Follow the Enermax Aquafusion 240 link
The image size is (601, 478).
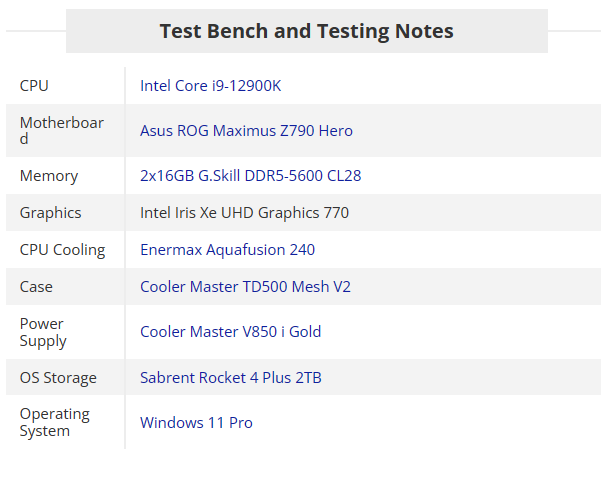[227, 250]
